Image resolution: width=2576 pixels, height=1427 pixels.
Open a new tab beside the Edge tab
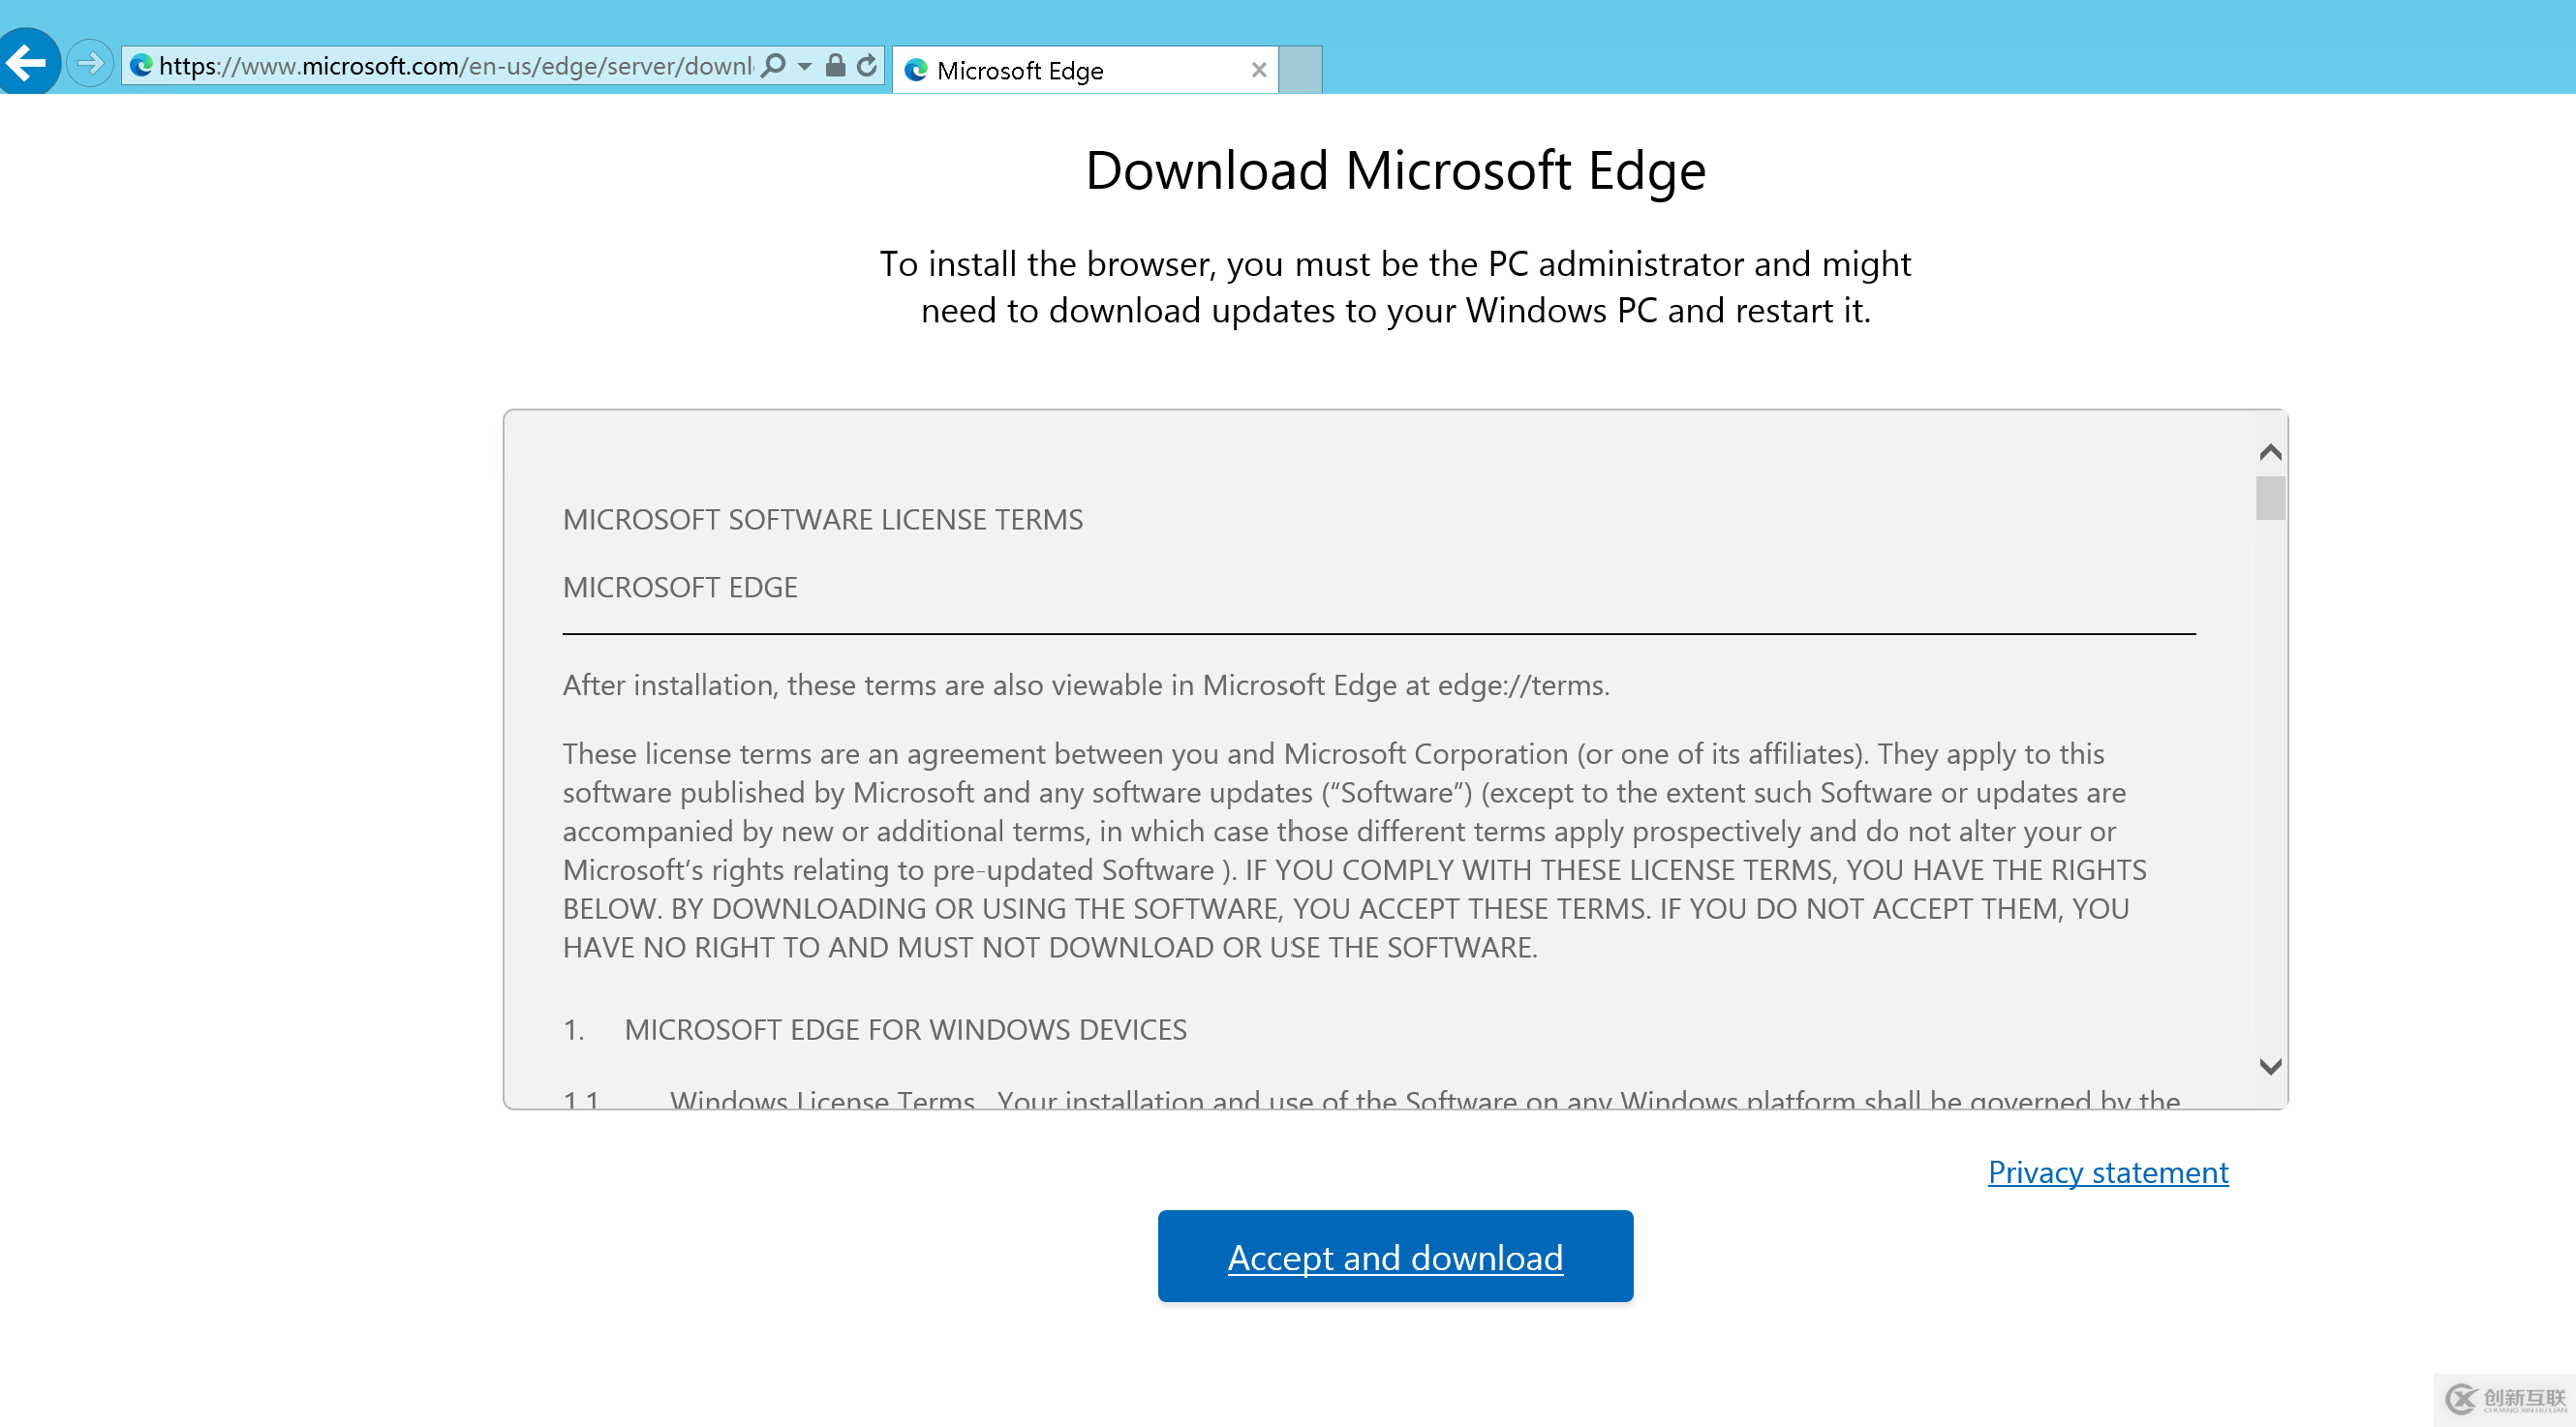point(1300,70)
